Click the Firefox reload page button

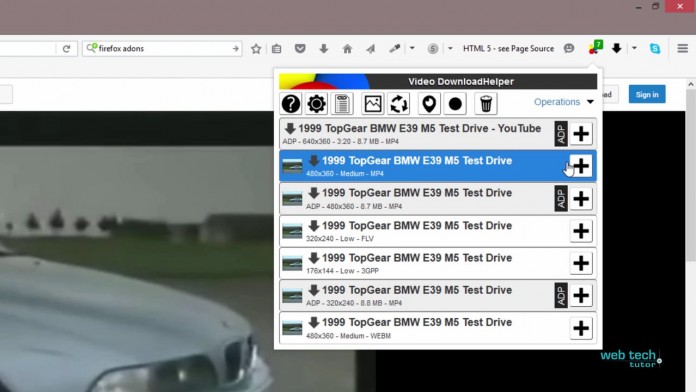(x=67, y=49)
